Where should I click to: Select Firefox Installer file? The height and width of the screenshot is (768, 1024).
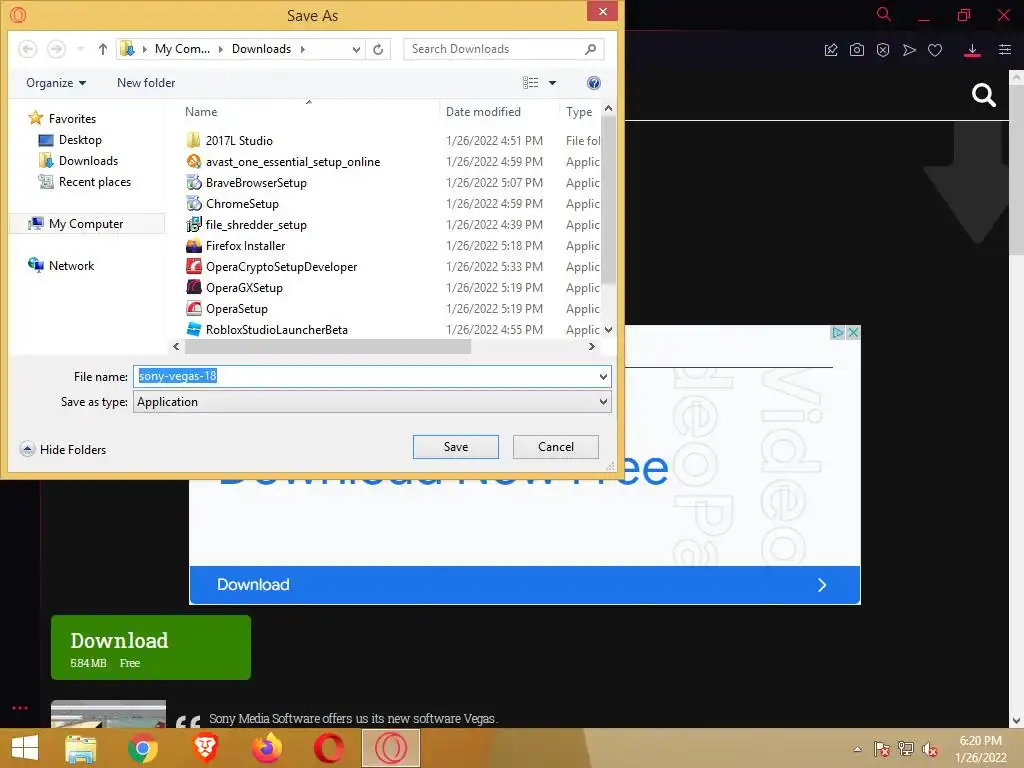[x=246, y=246]
